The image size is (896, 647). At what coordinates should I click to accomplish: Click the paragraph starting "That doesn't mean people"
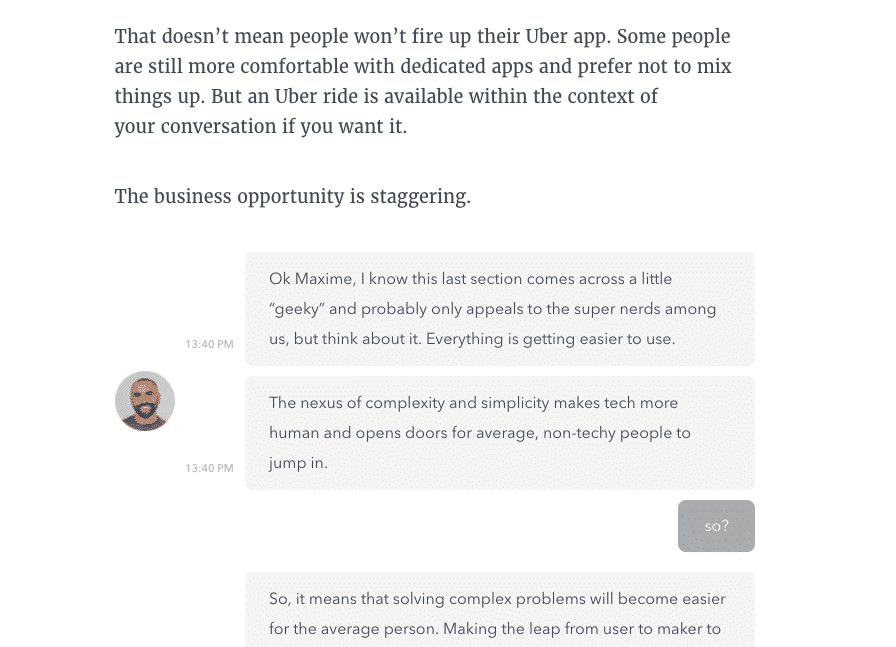click(422, 81)
